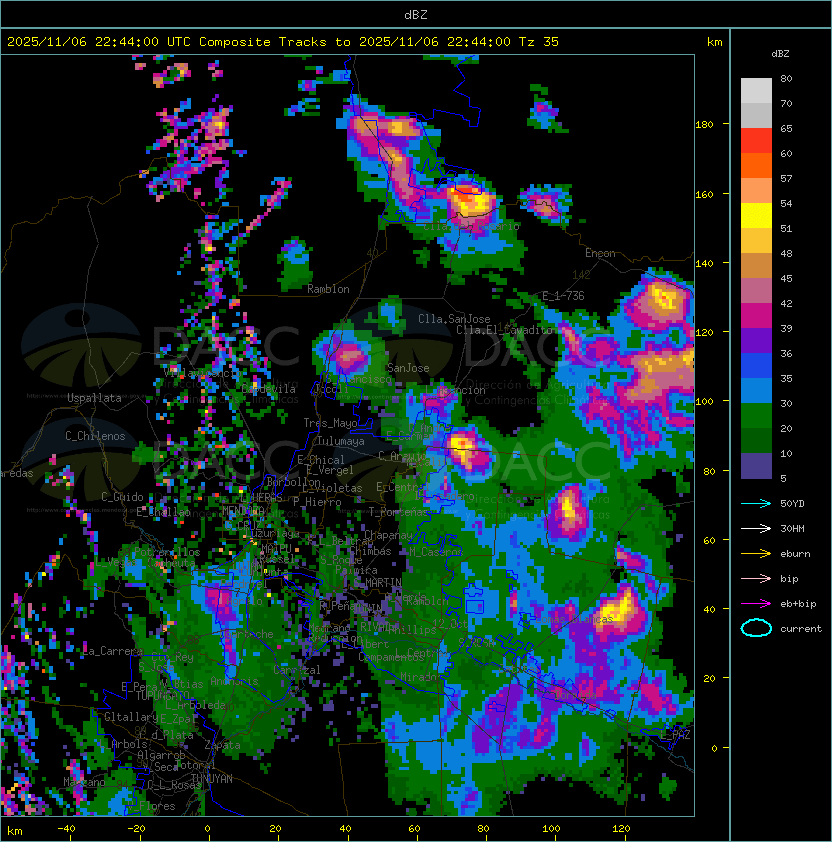Click the cyan 50YD arrow legend icon
Viewport: 832px width, 842px height.
tap(756, 504)
